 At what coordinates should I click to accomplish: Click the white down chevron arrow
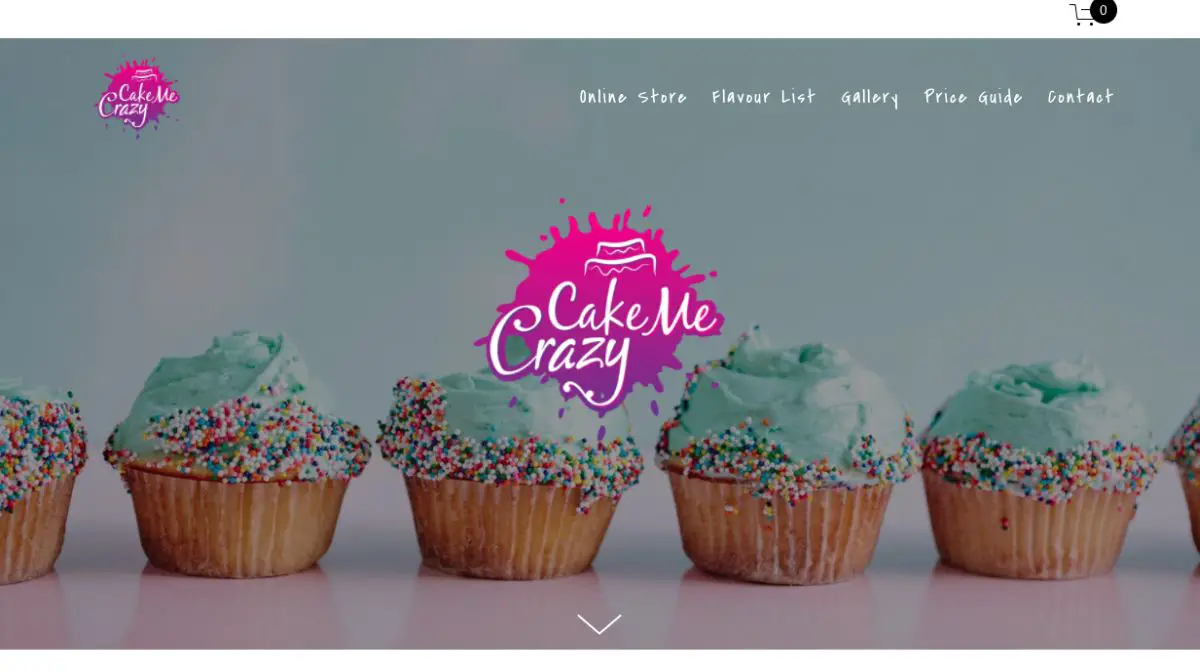599,624
